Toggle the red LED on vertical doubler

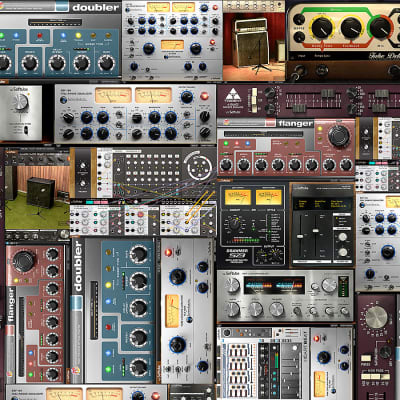pyautogui.click(x=108, y=327)
